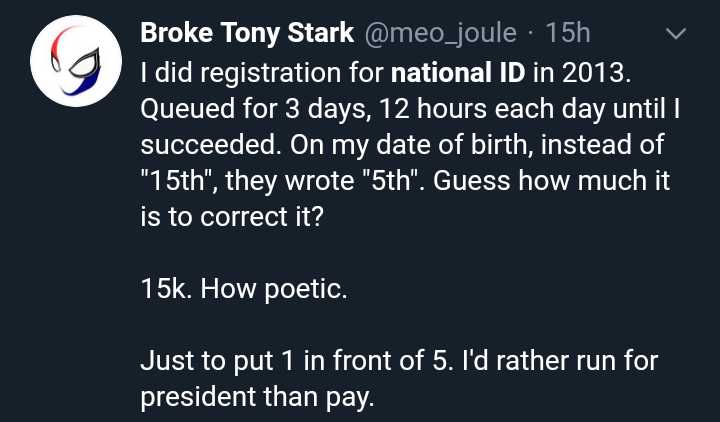Screen dimensions: 720x422
Task: Open tweet via '15k. How poetic.' line
Action: tap(244, 289)
